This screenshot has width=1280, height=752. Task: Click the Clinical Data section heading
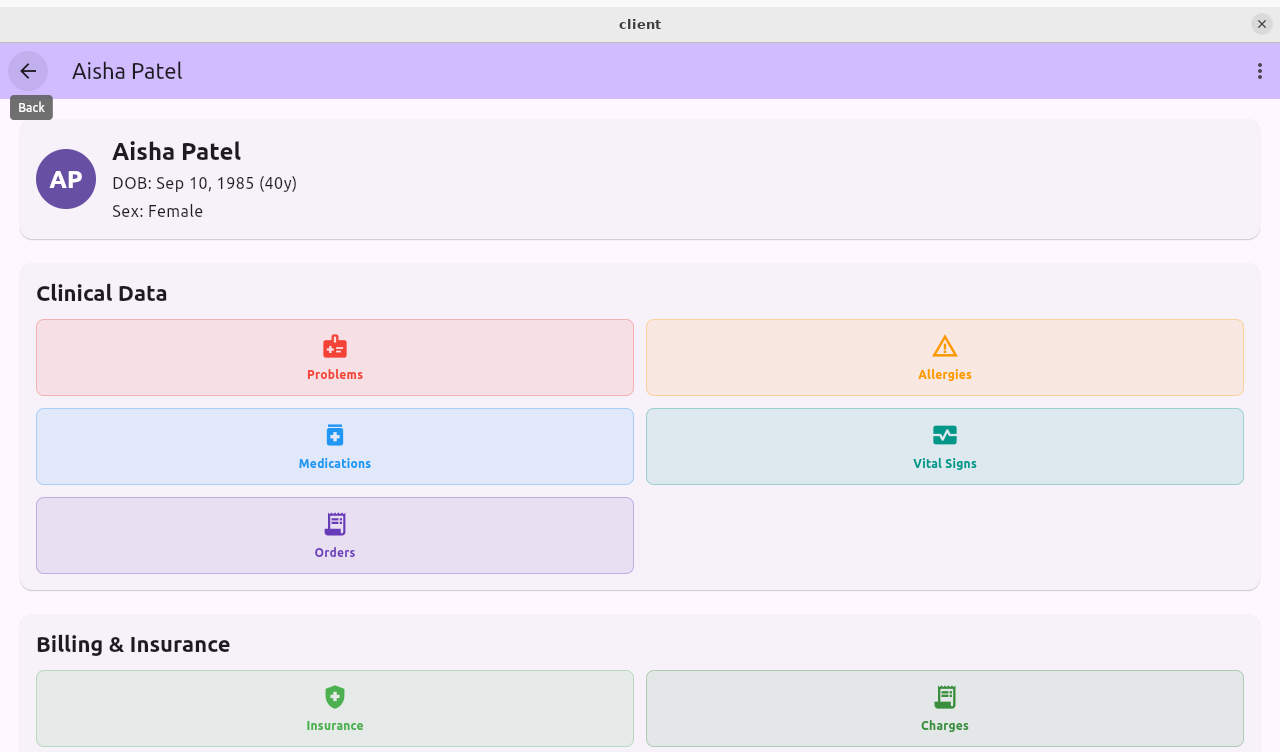101,293
